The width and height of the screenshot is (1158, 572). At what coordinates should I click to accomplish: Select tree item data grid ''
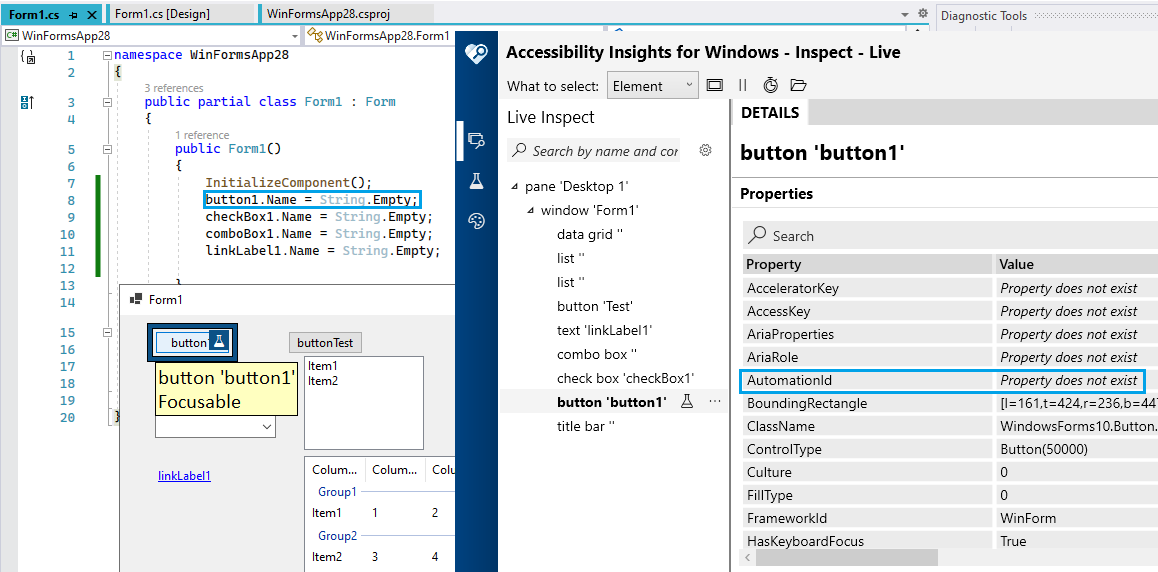coord(589,235)
